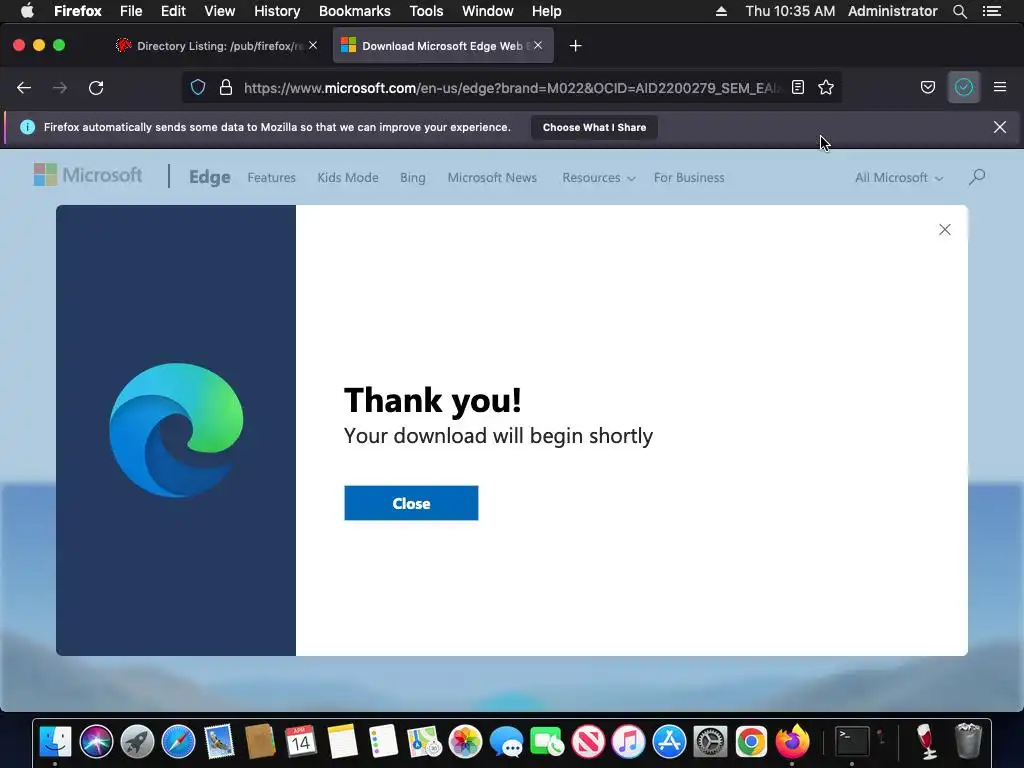Click the blue Close button
This screenshot has height=768, width=1024.
point(411,503)
